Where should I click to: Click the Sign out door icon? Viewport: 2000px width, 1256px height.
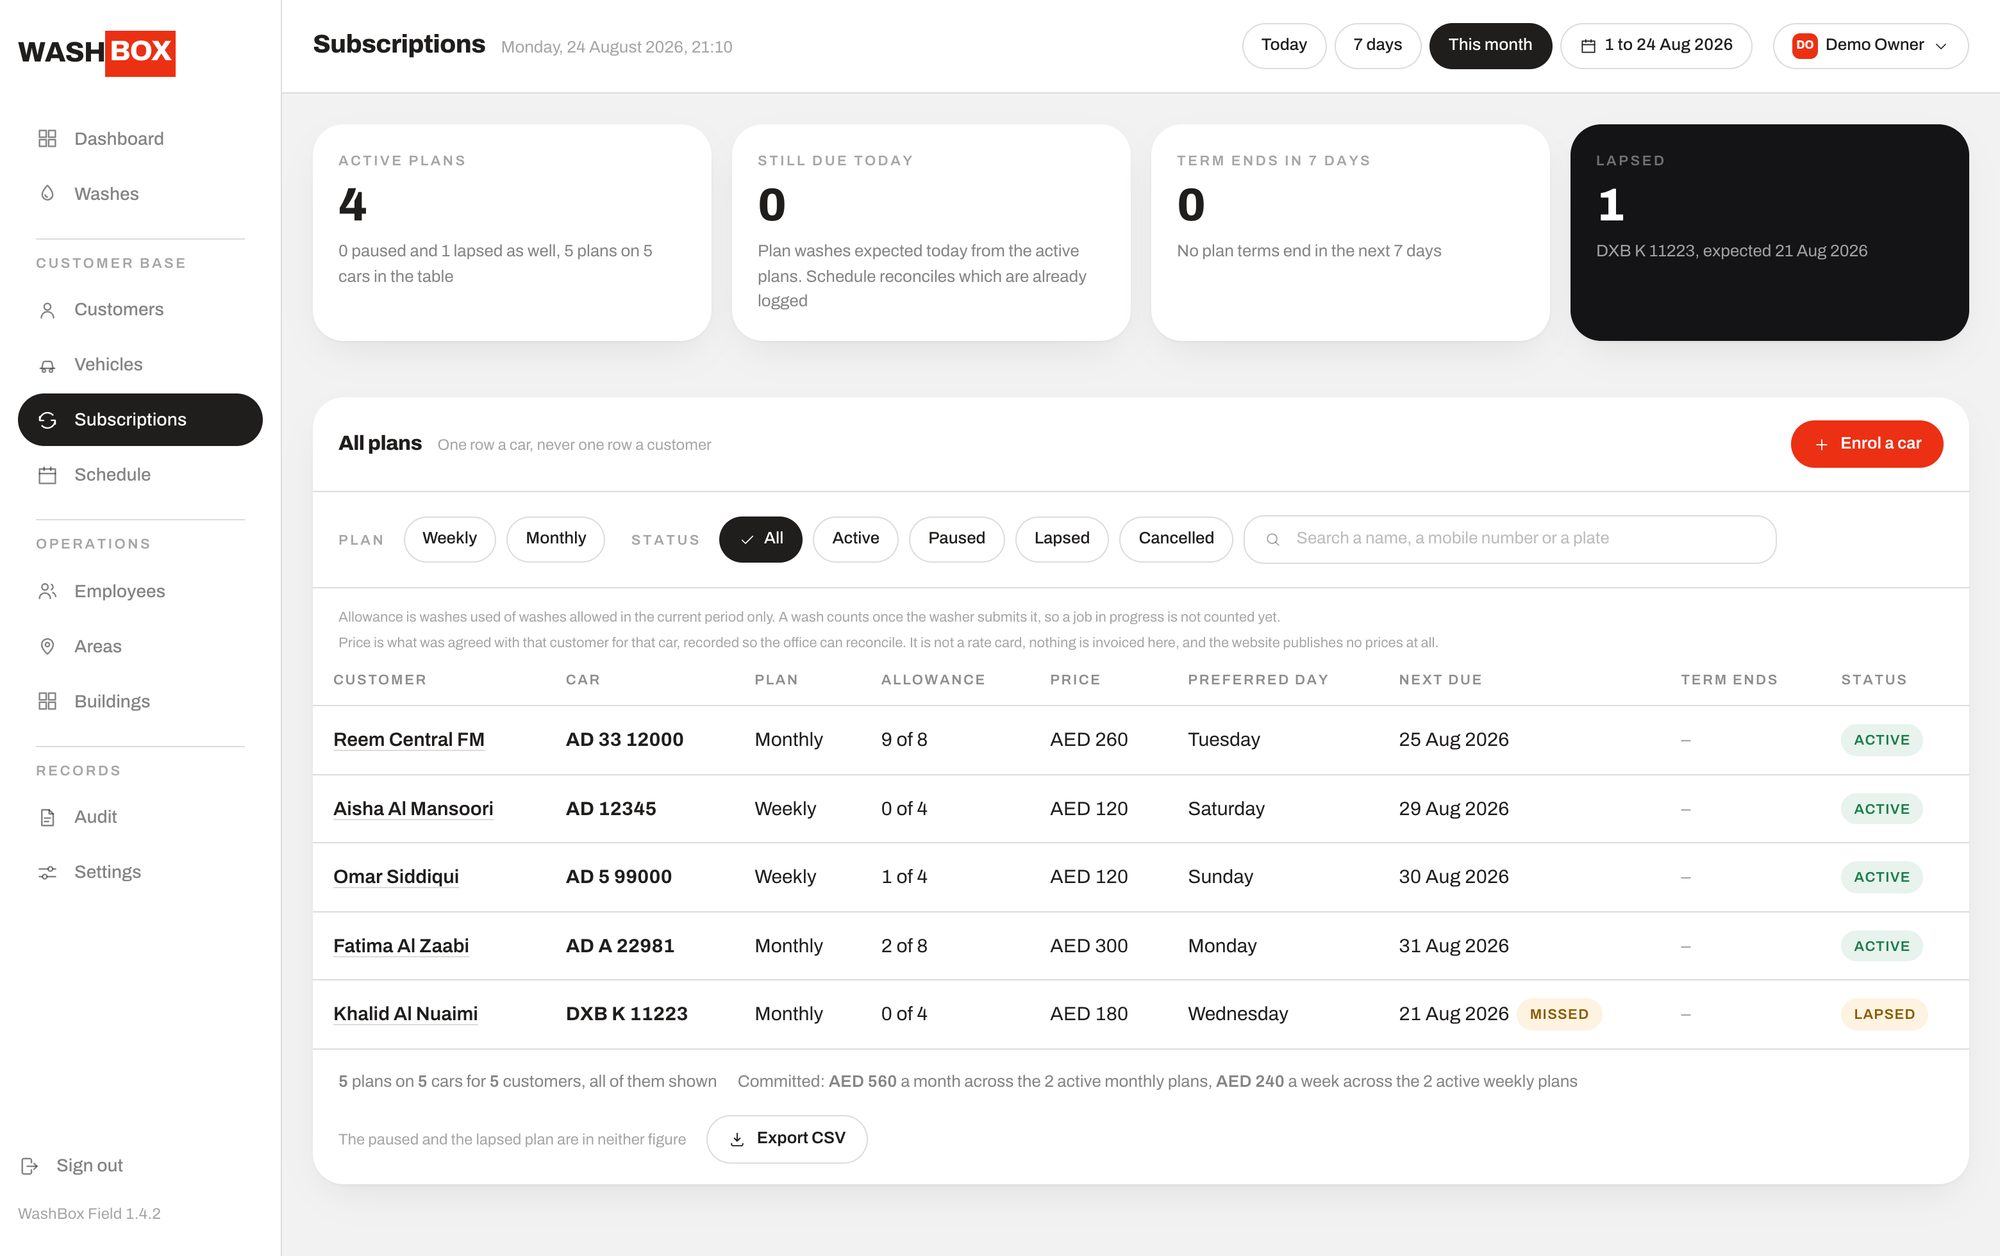point(29,1166)
